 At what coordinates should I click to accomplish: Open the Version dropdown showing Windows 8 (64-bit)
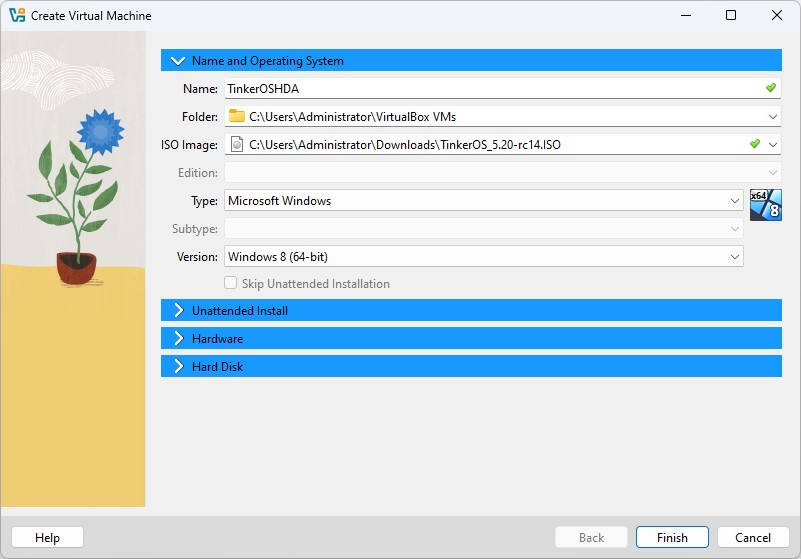coord(484,257)
